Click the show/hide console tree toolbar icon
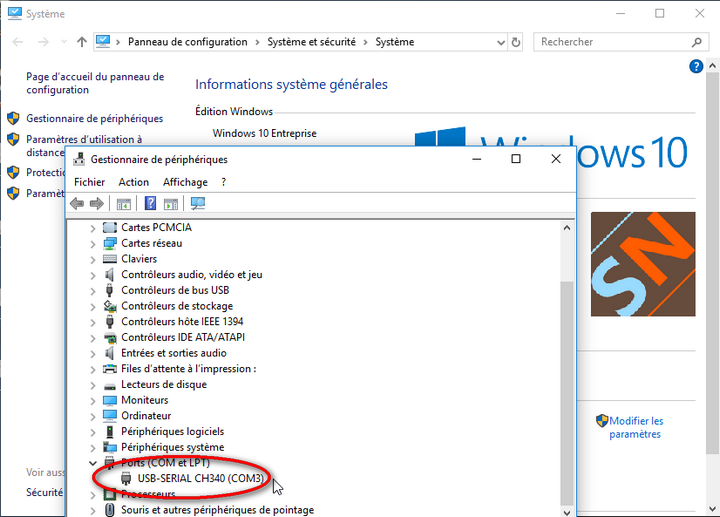 coord(124,204)
